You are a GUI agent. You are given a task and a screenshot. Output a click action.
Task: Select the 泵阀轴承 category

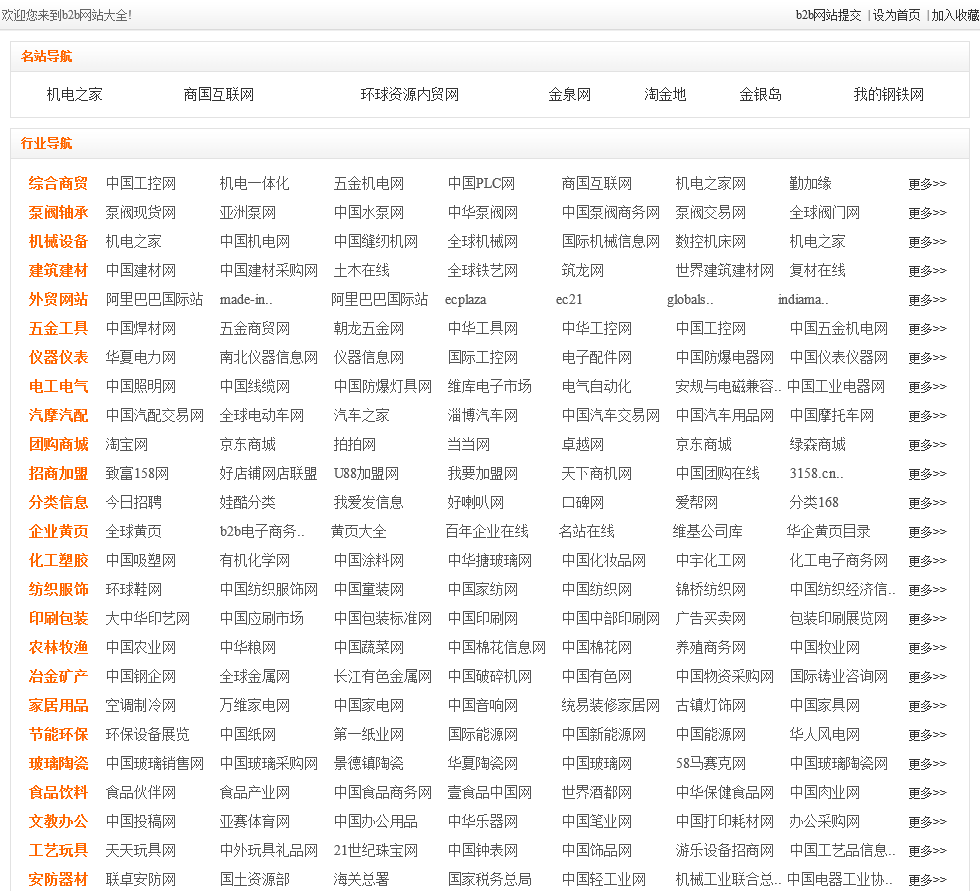[58, 212]
